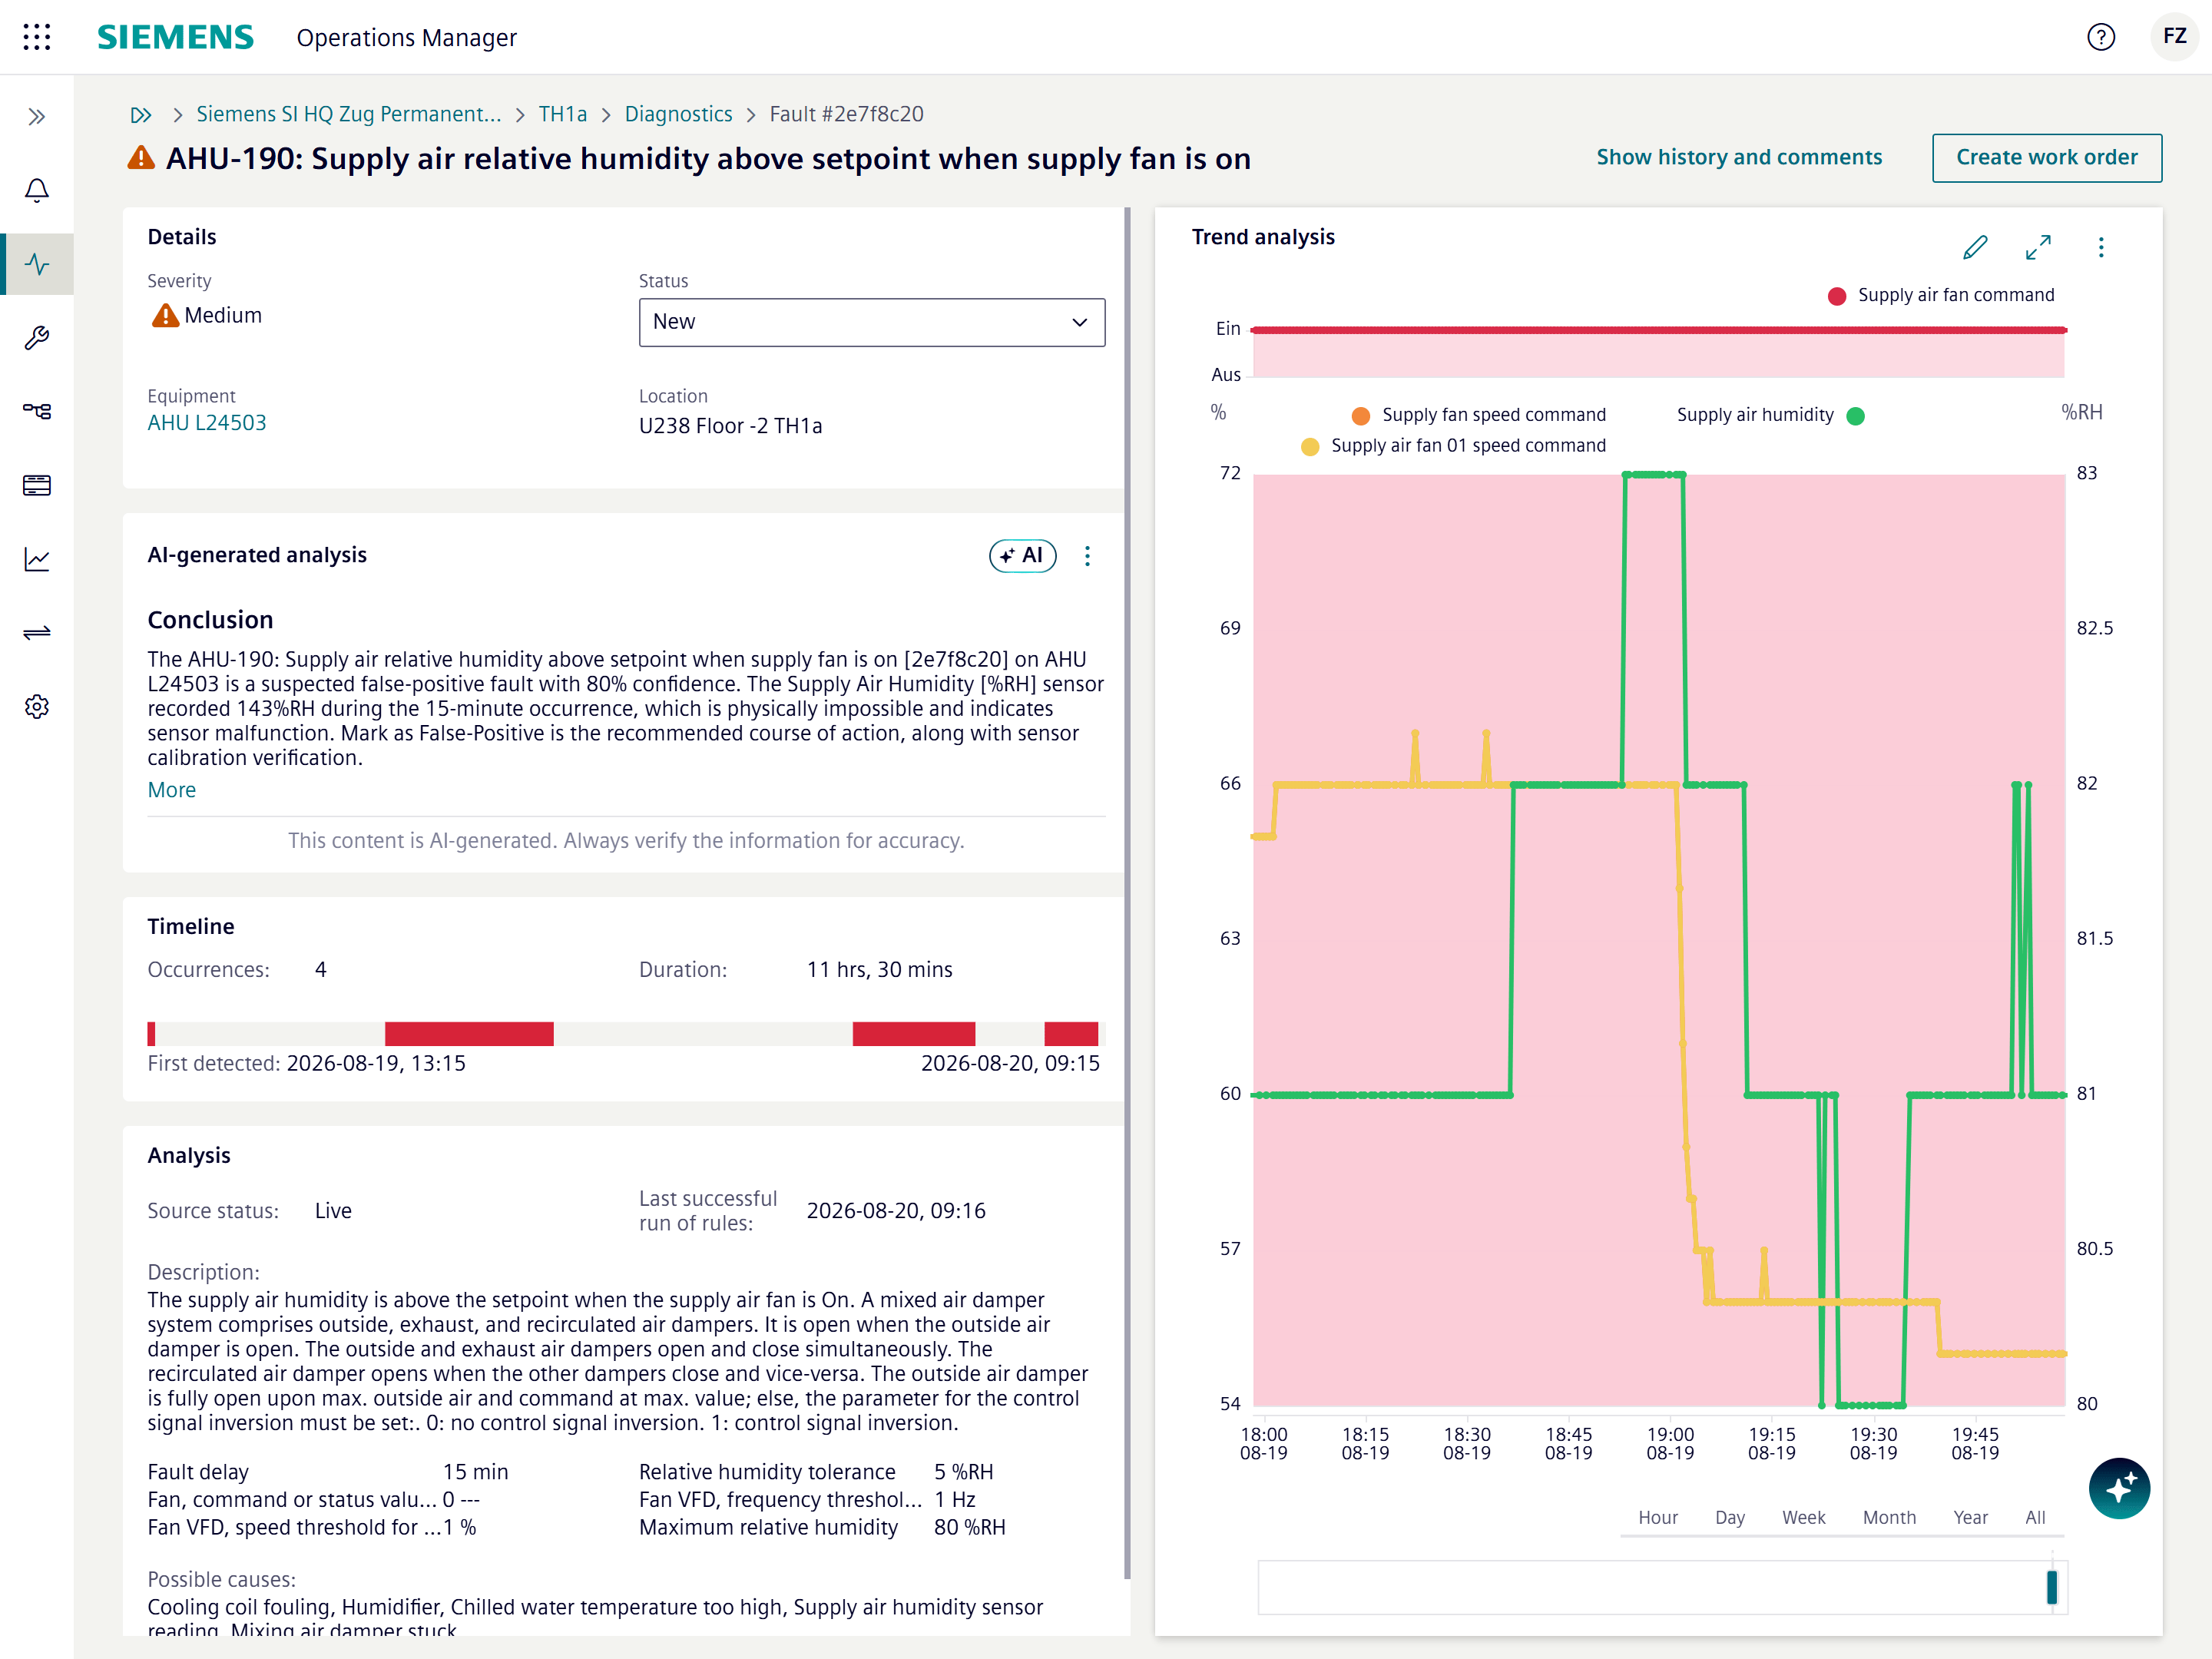Select the Month time range tab

(x=1888, y=1517)
